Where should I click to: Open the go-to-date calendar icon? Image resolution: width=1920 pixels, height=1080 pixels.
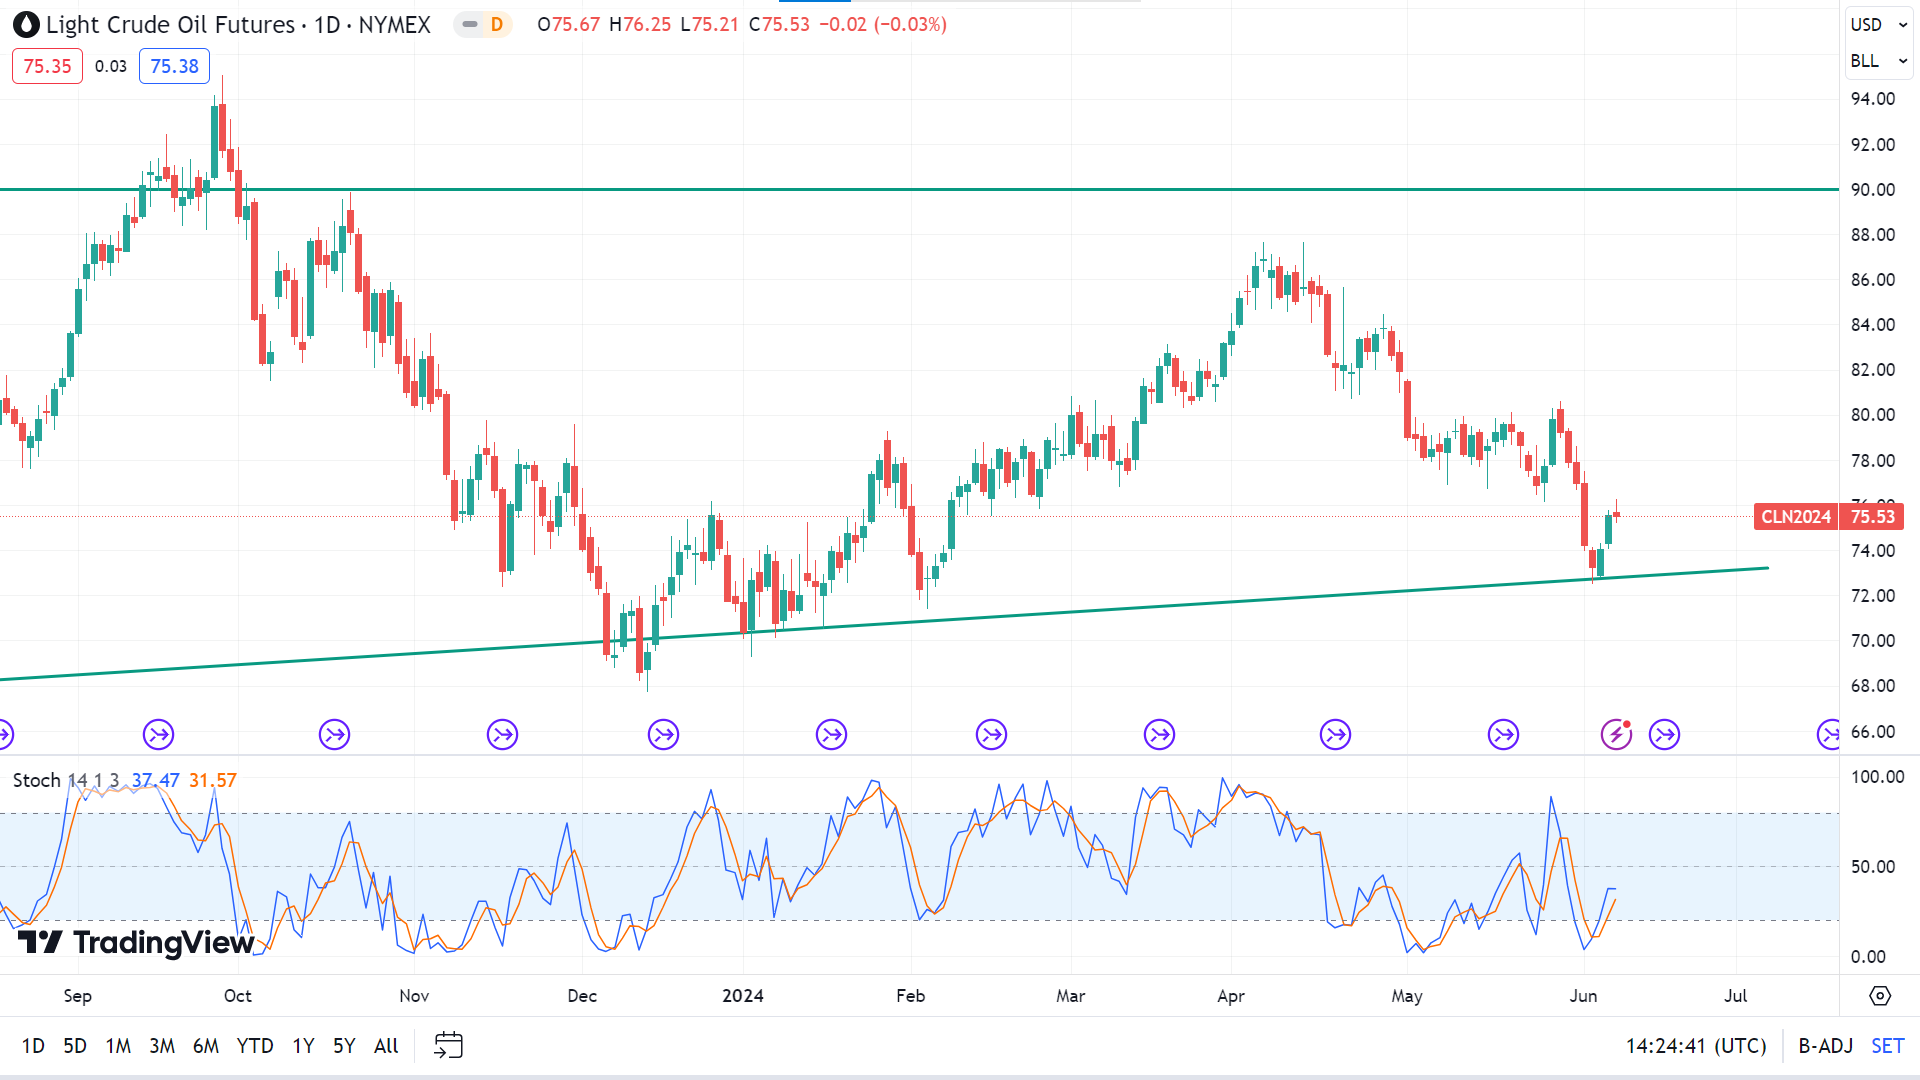pos(448,1046)
